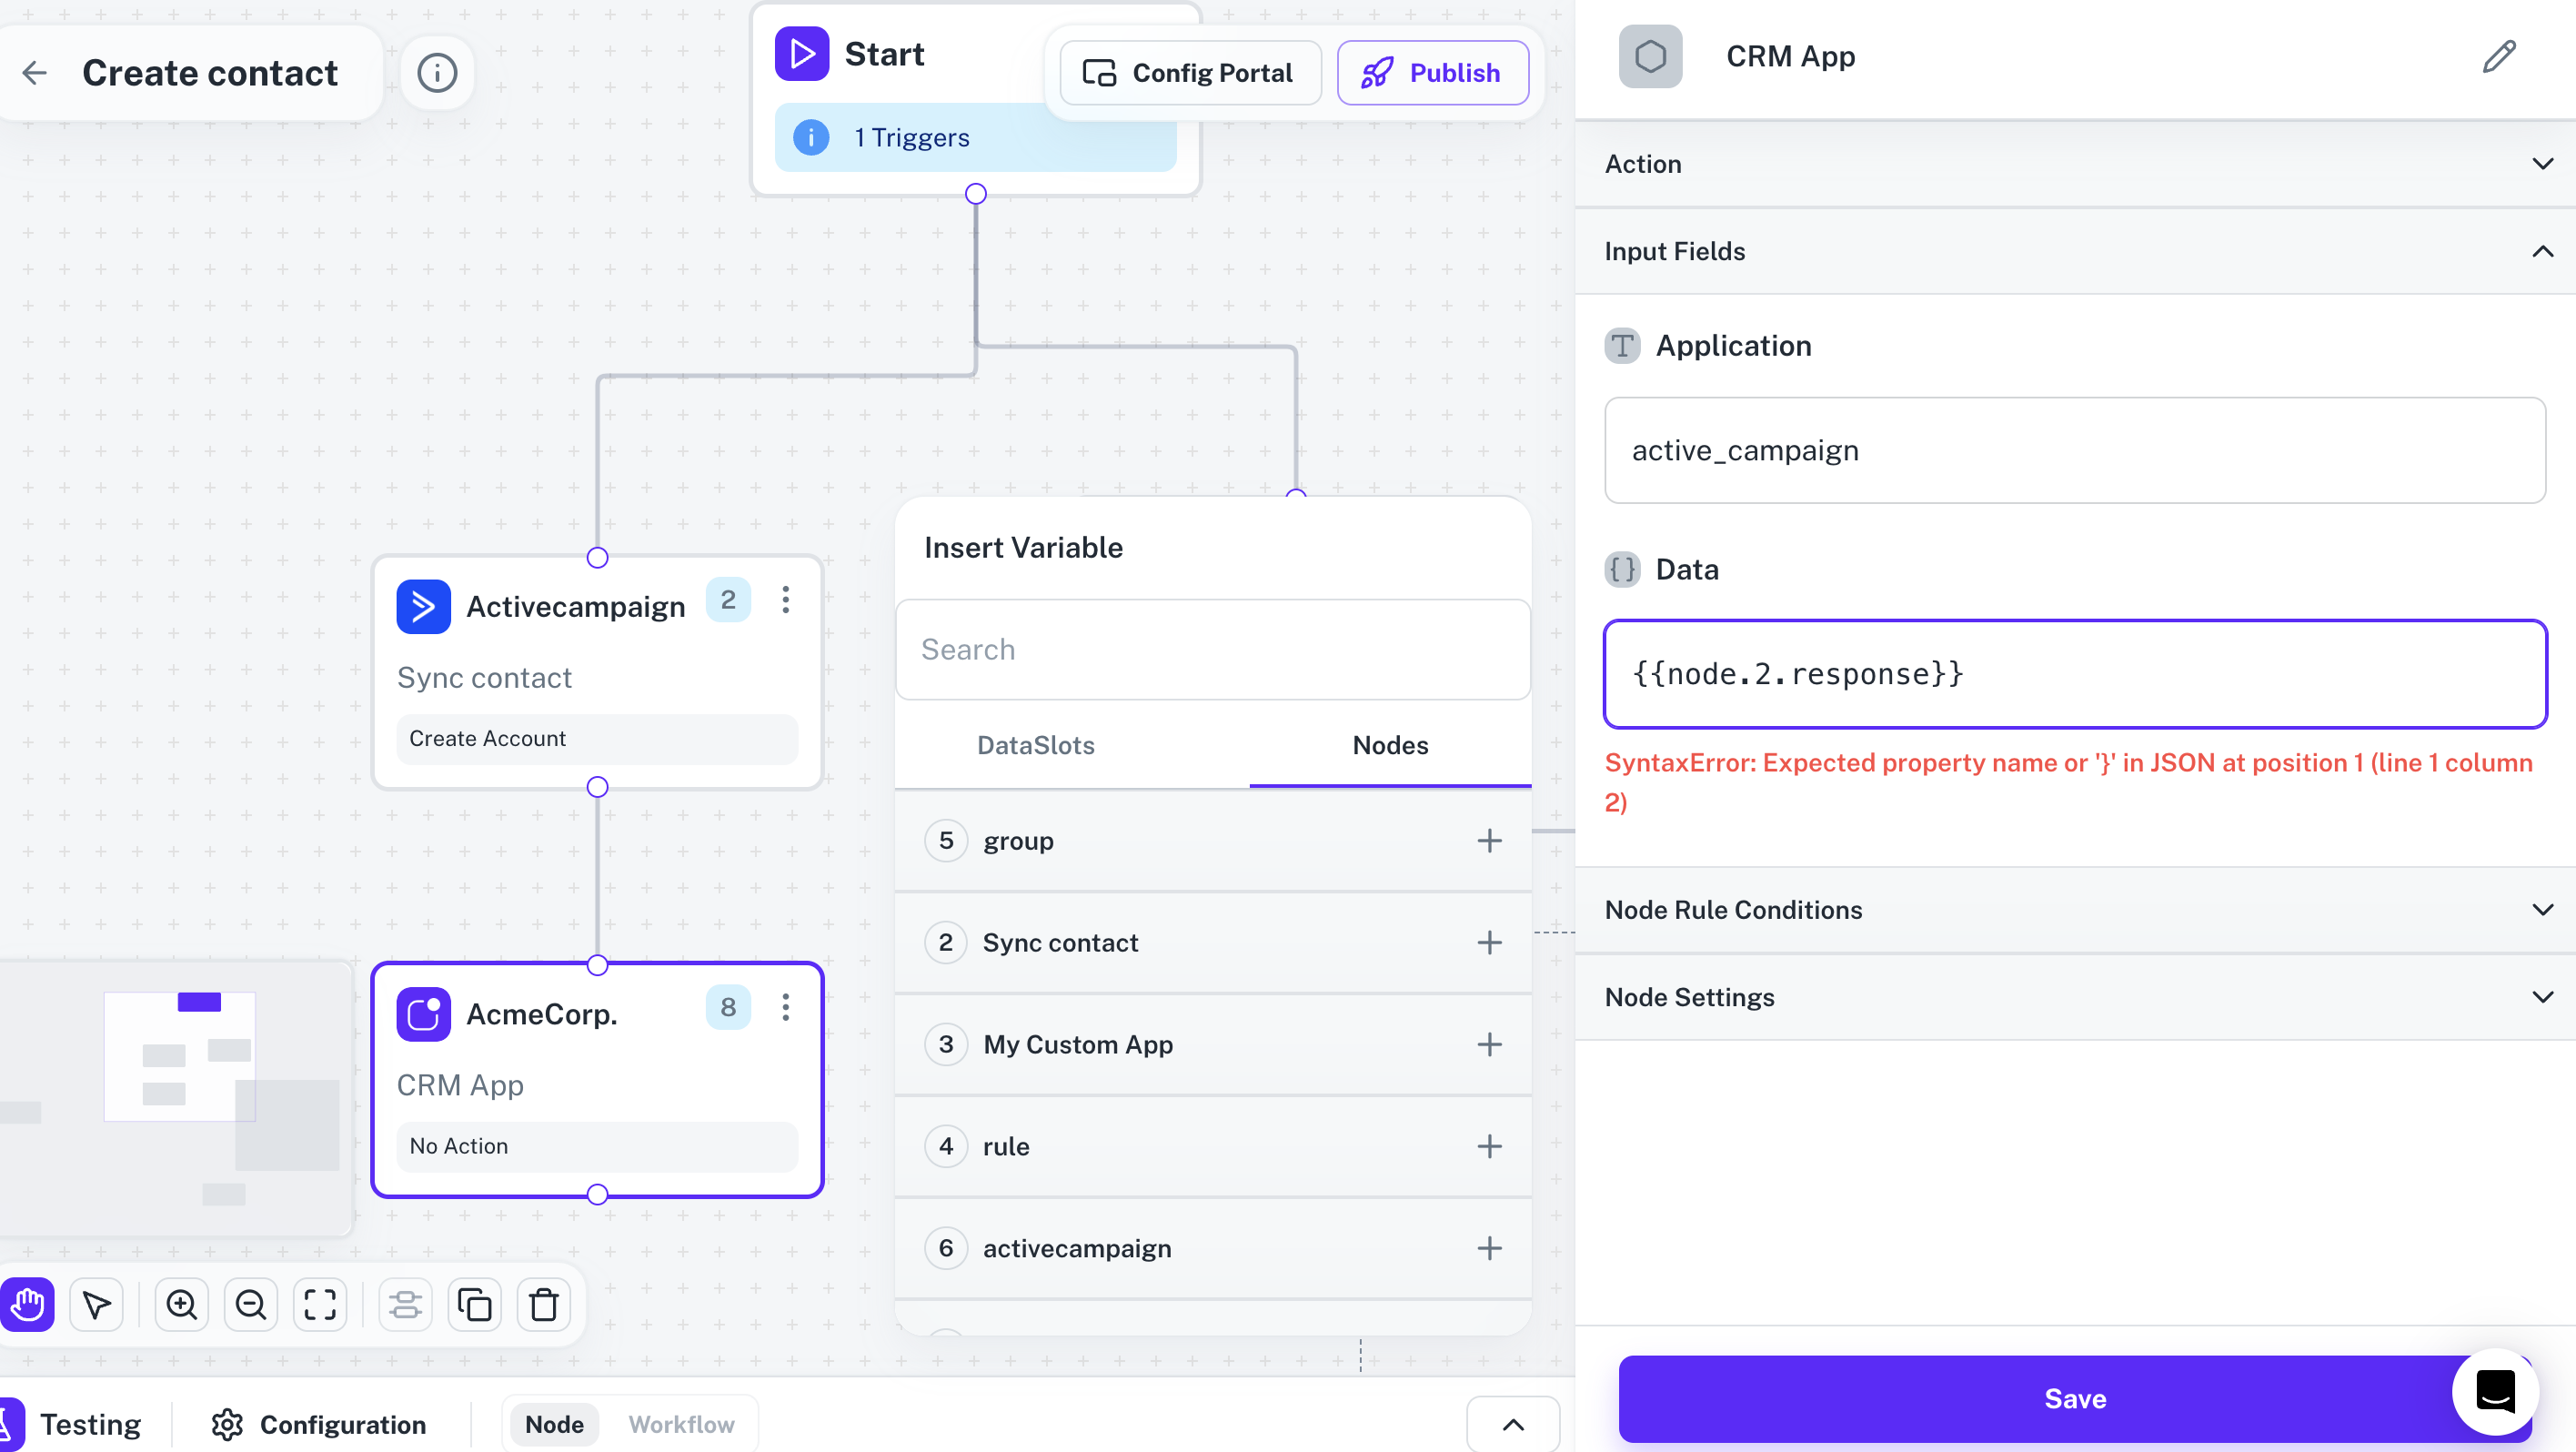Zoom out of the workflow canvas

[x=250, y=1304]
